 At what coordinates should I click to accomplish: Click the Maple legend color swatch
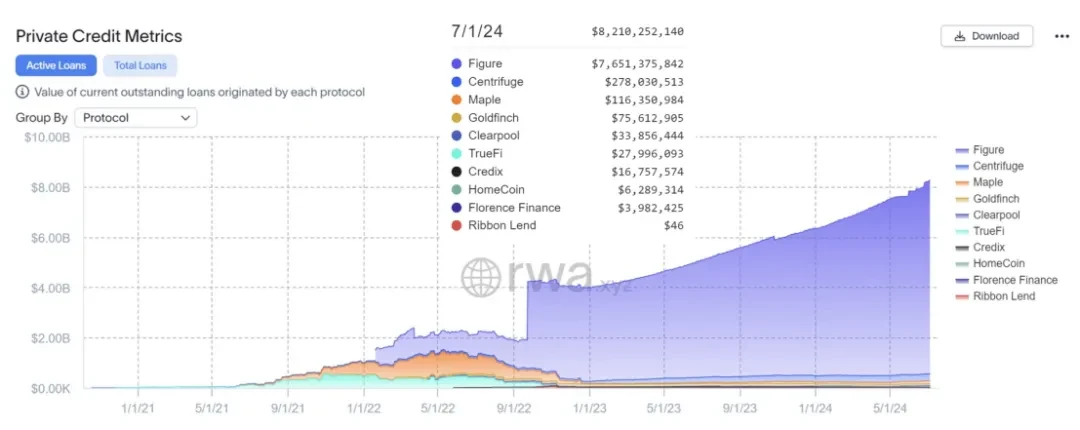coord(962,183)
